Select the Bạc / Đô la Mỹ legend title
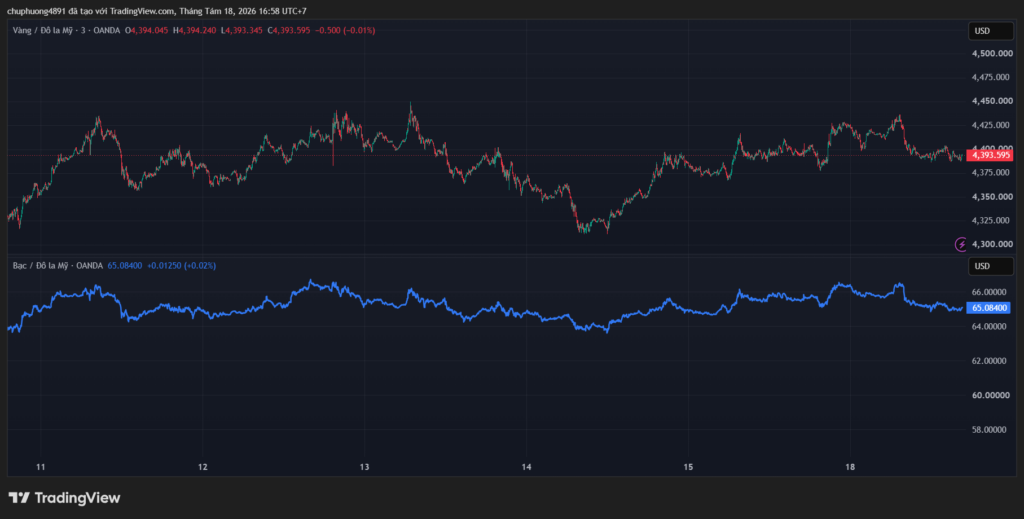1024x519 pixels. 57,266
